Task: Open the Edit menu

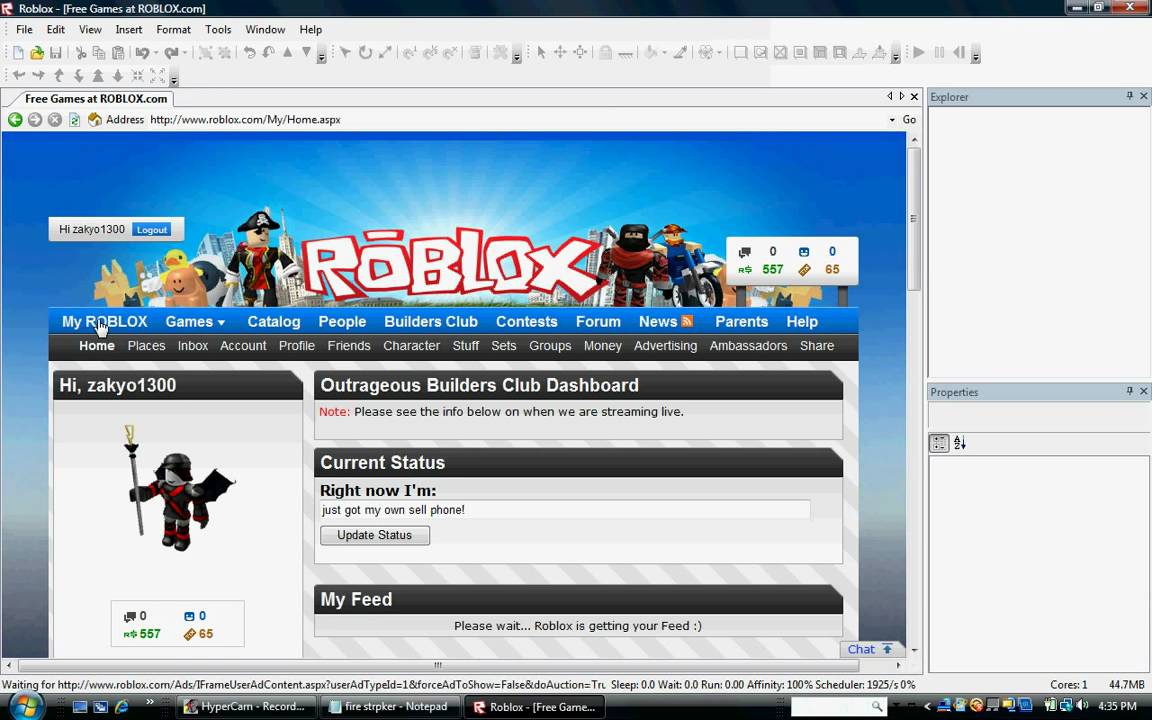Action: [x=56, y=29]
